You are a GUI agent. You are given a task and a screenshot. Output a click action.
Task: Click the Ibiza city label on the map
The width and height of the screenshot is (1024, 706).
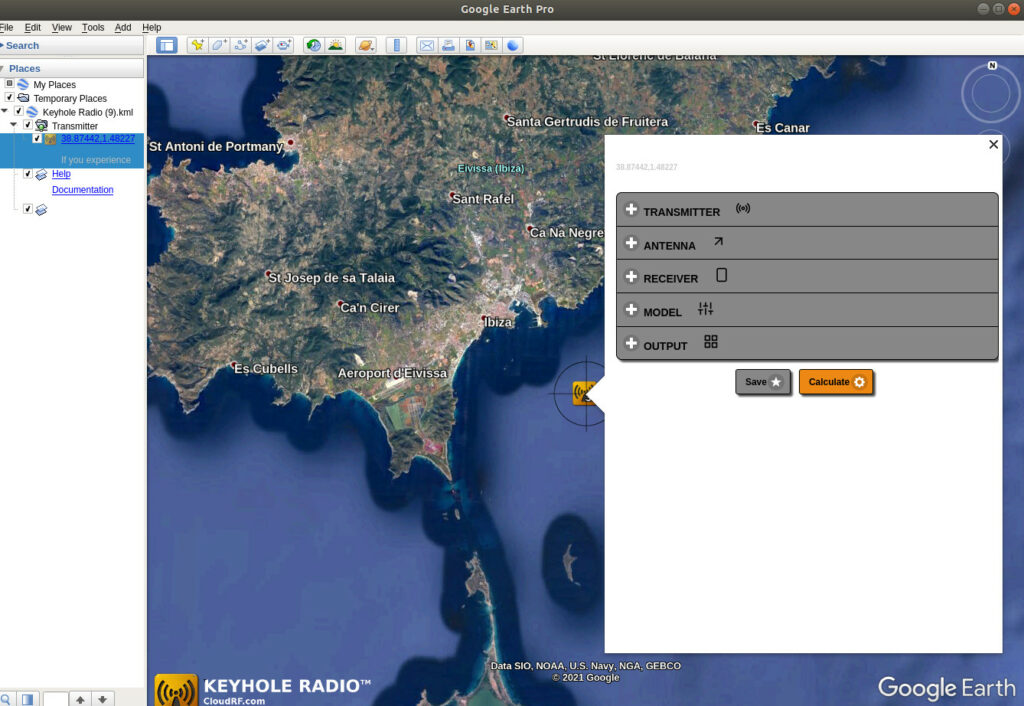tap(498, 322)
